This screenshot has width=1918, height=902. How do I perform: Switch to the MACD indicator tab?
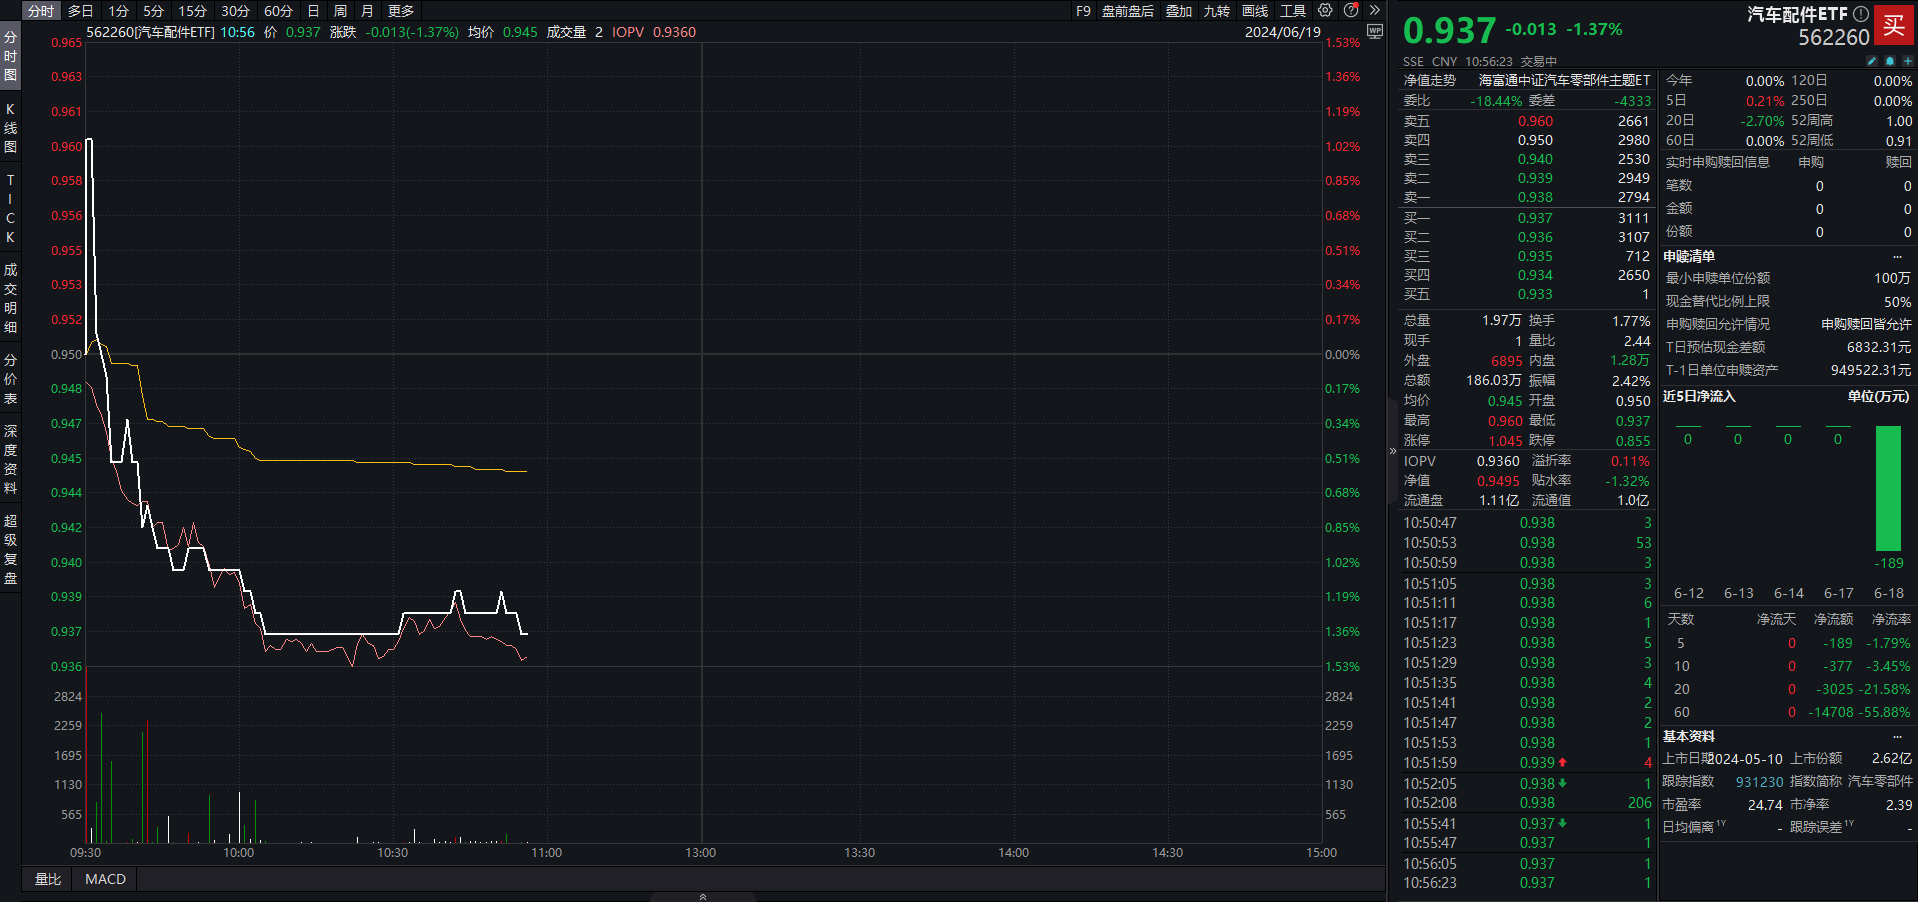[x=105, y=879]
